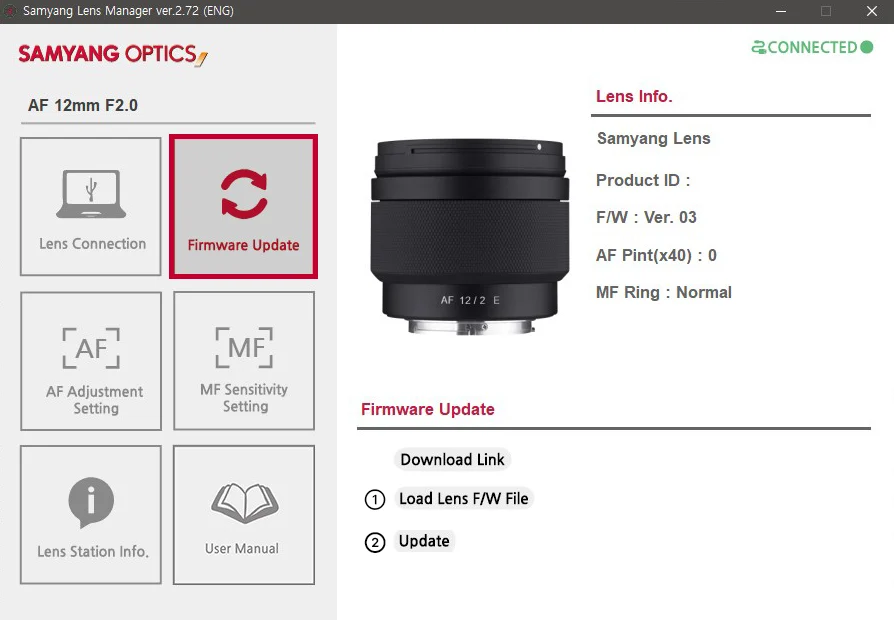The image size is (894, 620).
Task: Start firmware with the Update button
Action: click(x=424, y=541)
